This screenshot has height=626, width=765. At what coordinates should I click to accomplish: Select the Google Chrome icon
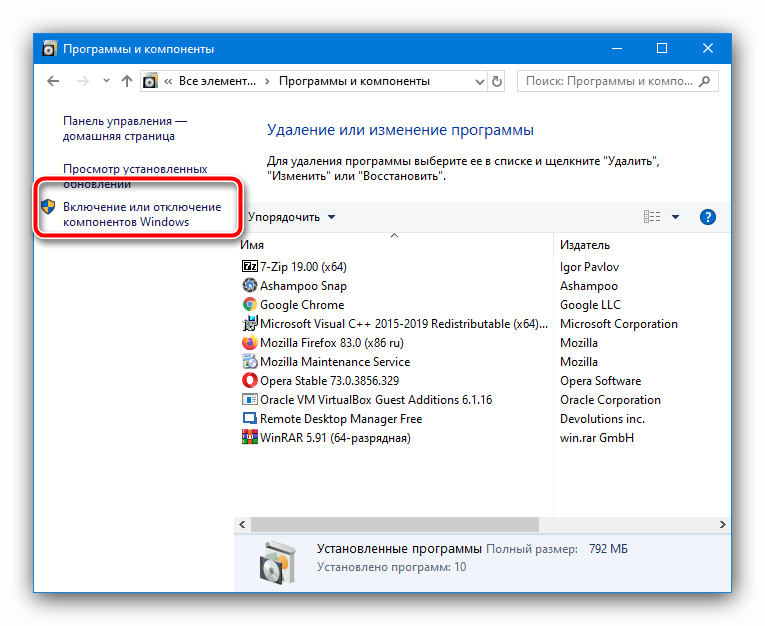point(249,304)
